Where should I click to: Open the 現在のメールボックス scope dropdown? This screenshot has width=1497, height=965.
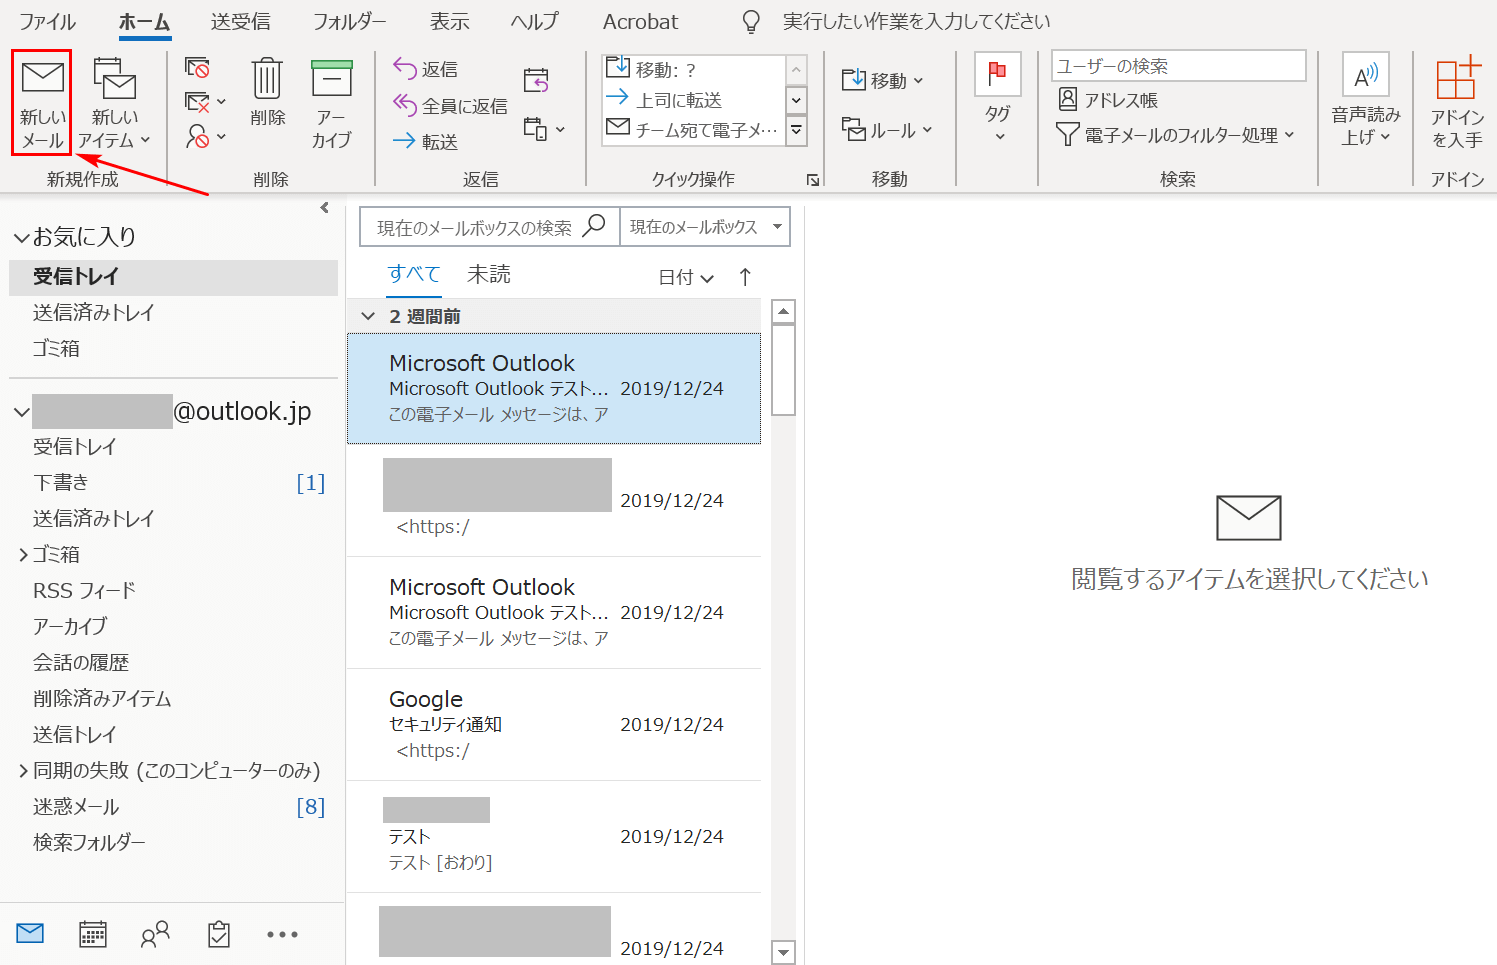coord(705,227)
